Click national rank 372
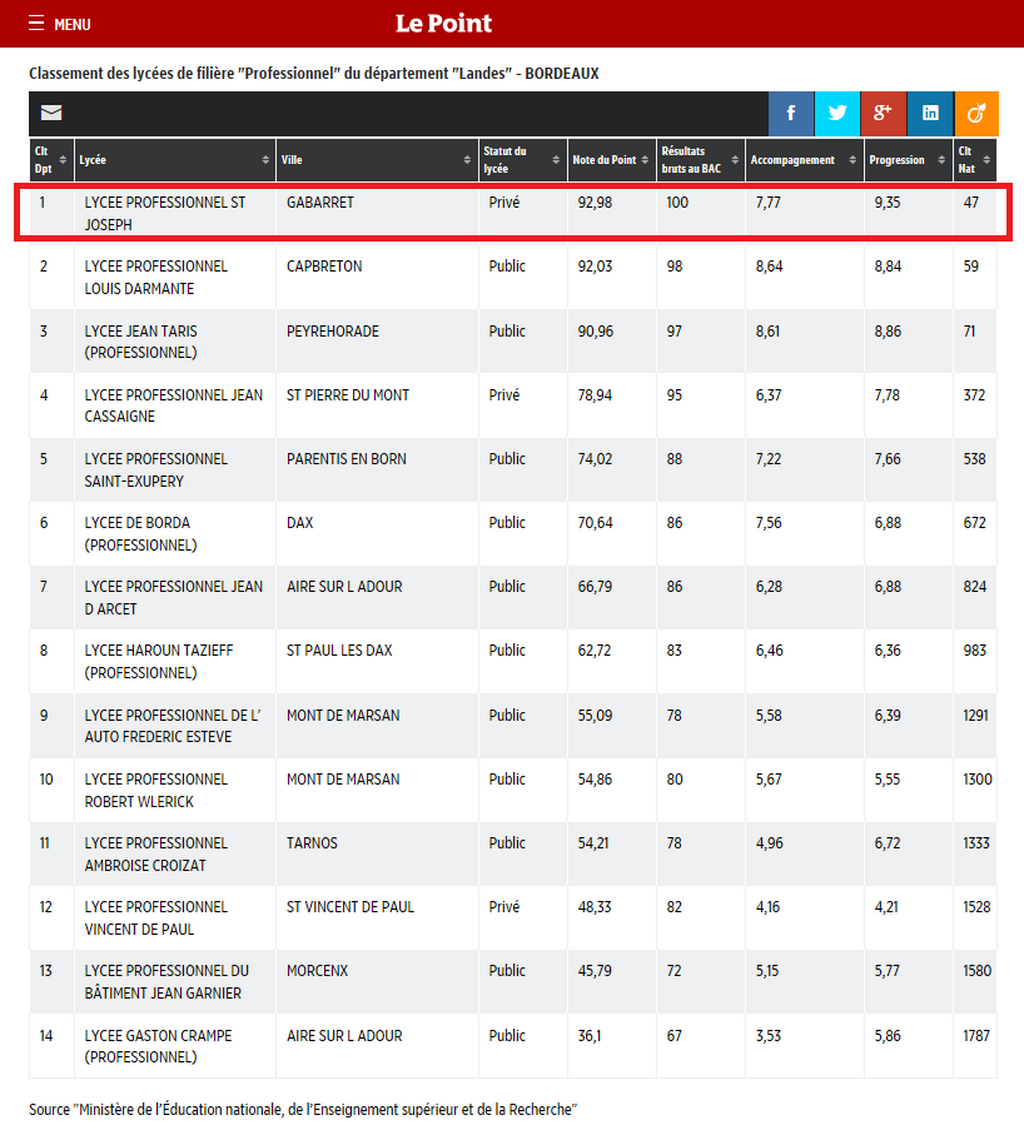 [974, 395]
